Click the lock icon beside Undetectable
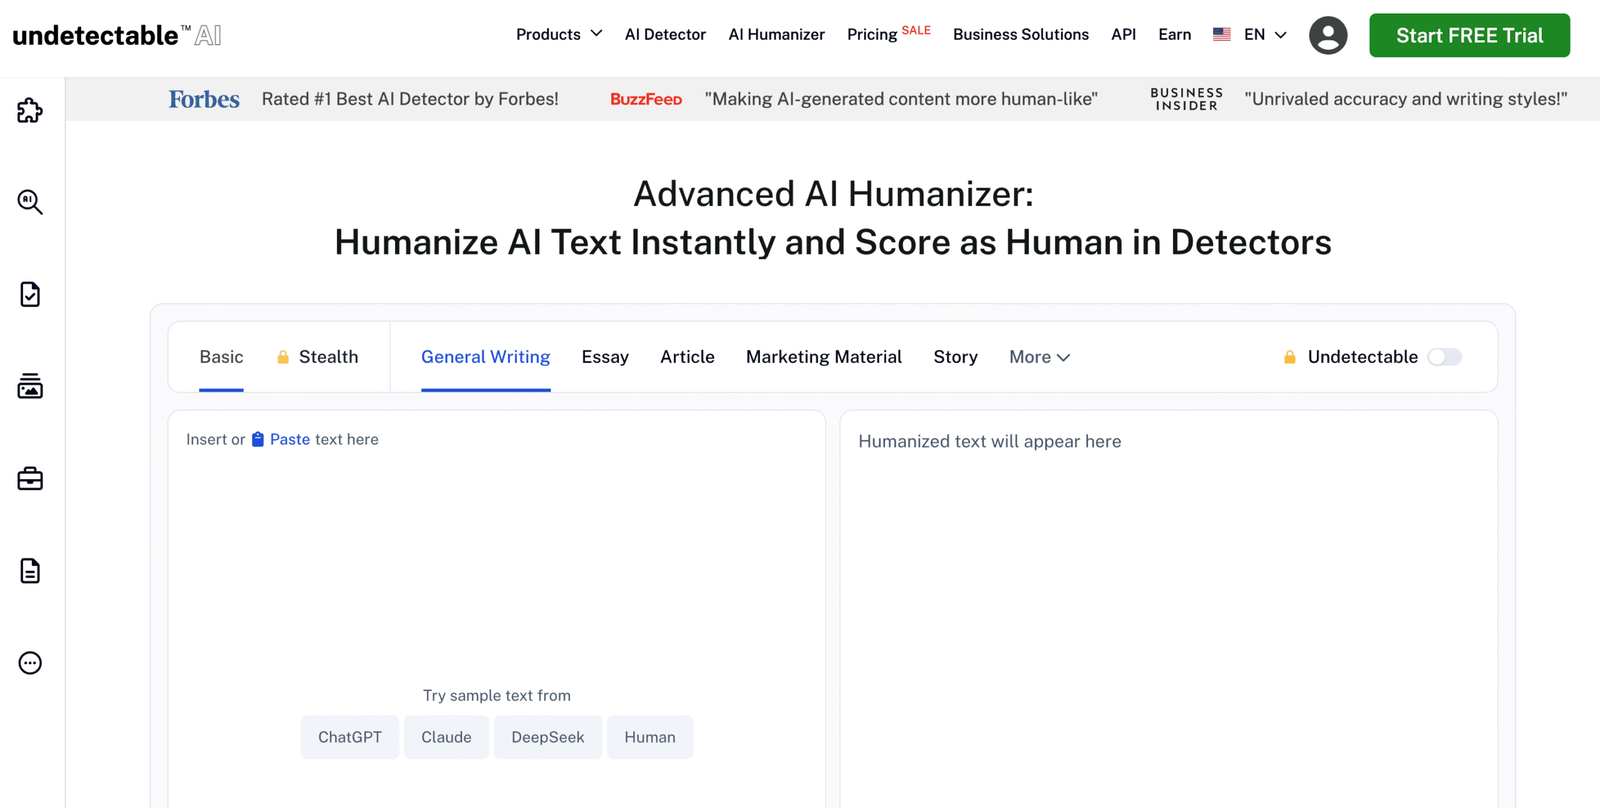Image resolution: width=1600 pixels, height=808 pixels. 1290,357
